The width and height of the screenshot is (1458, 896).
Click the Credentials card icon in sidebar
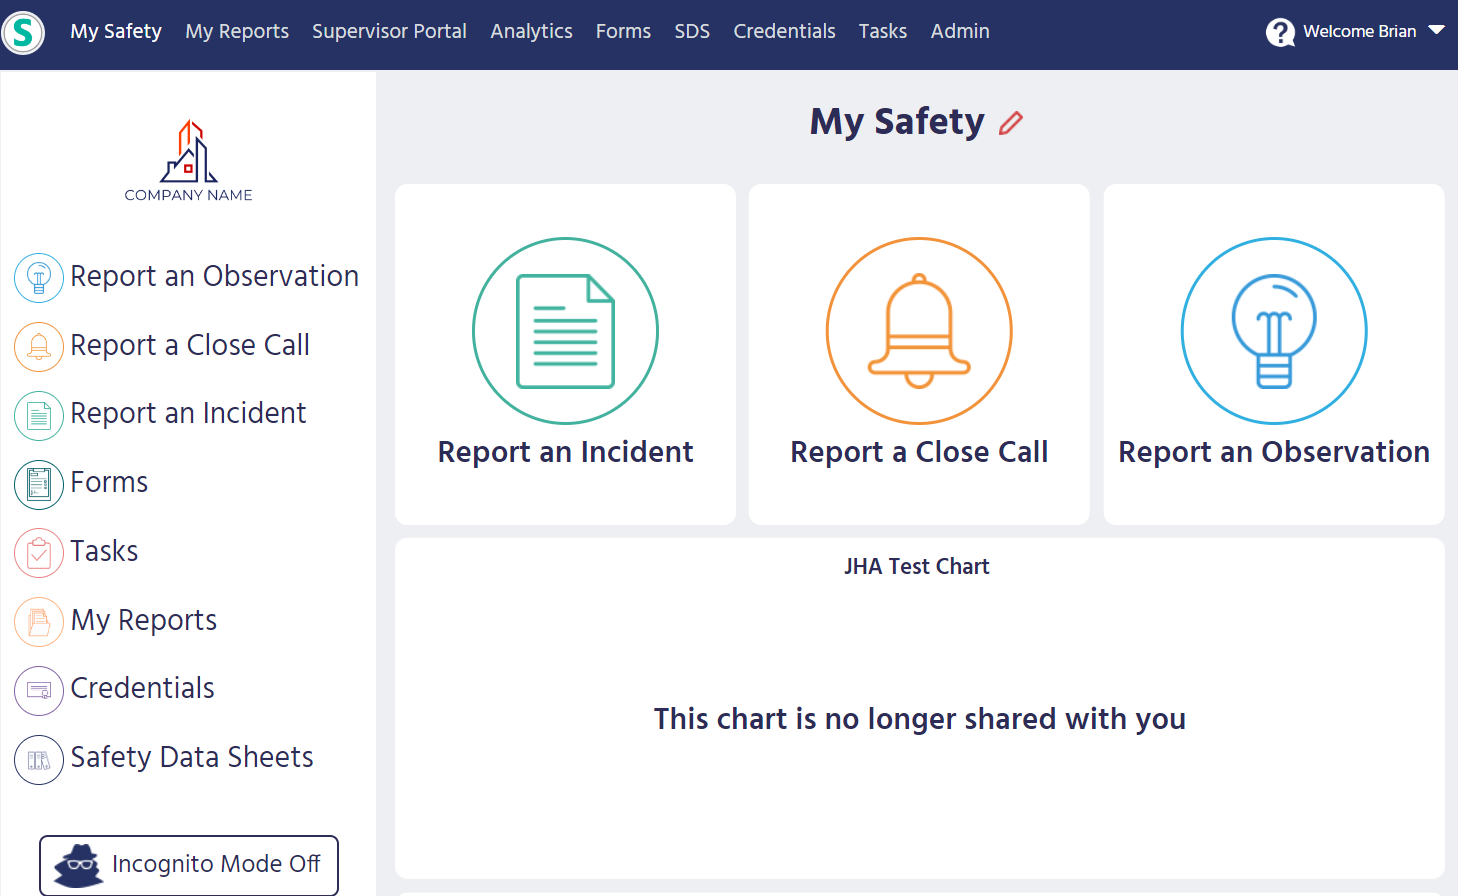(39, 690)
